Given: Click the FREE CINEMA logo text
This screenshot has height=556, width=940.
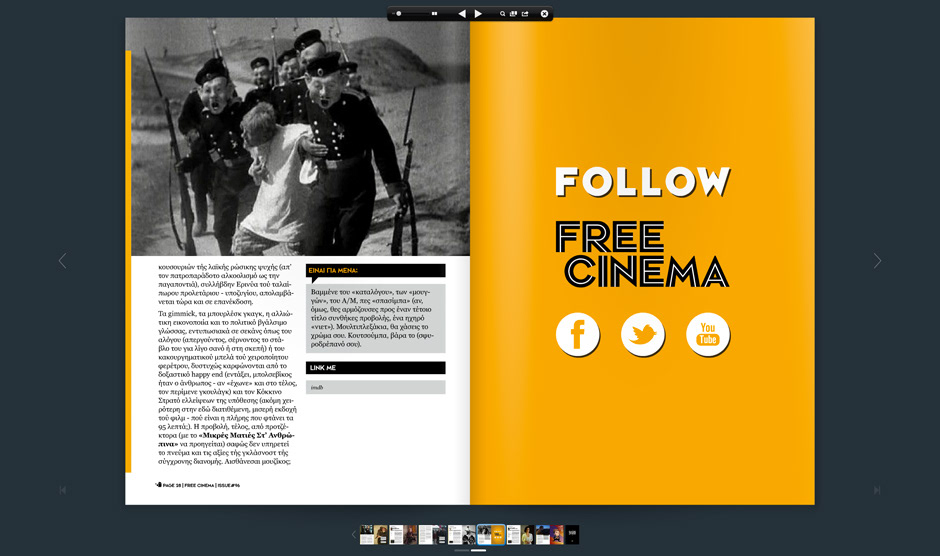Looking at the screenshot, I should 642,254.
